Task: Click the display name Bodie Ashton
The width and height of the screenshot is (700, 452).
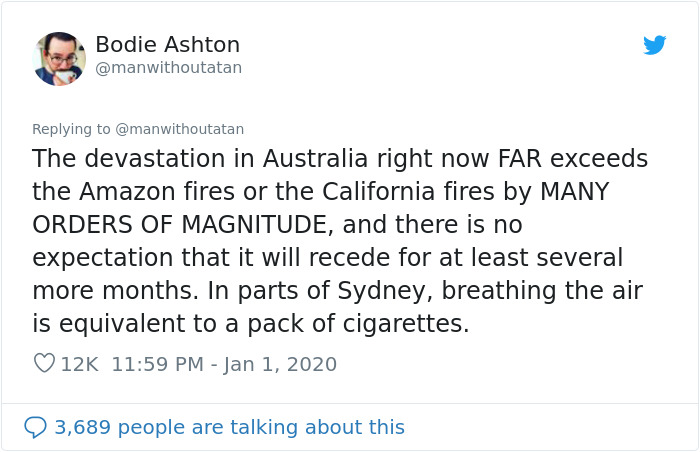Action: click(167, 45)
